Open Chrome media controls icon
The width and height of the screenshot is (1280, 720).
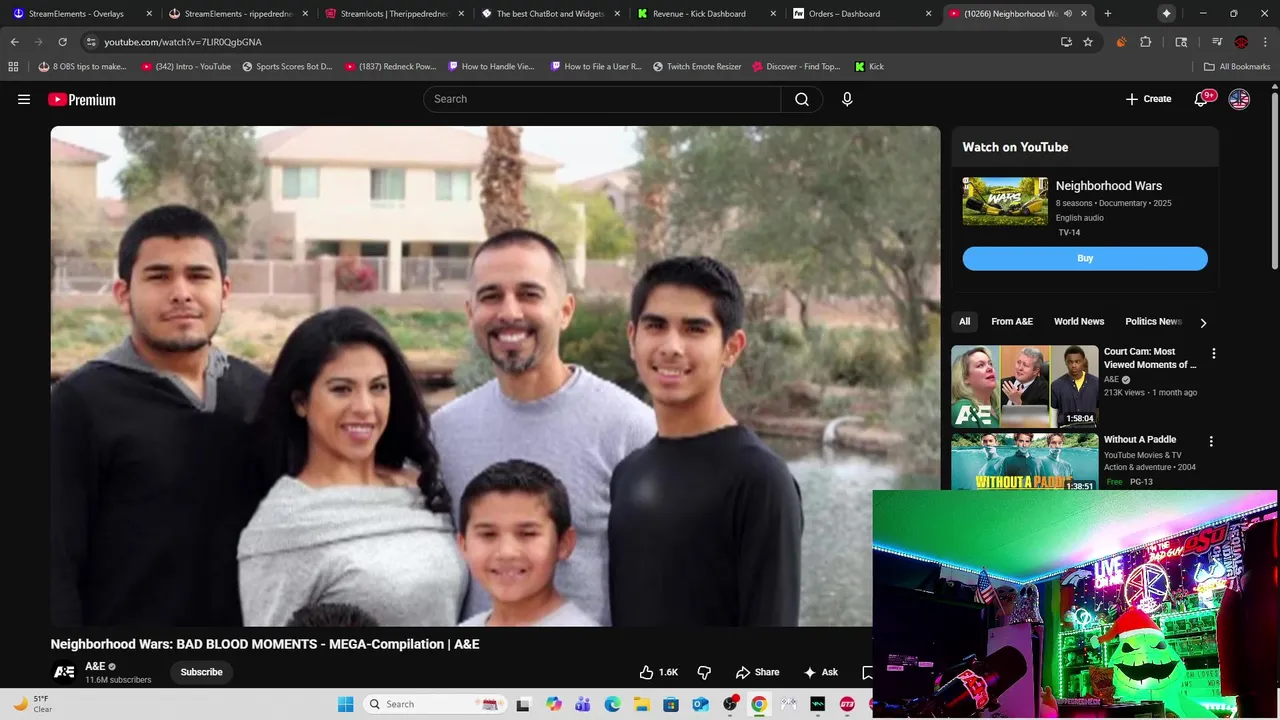[x=1217, y=42]
